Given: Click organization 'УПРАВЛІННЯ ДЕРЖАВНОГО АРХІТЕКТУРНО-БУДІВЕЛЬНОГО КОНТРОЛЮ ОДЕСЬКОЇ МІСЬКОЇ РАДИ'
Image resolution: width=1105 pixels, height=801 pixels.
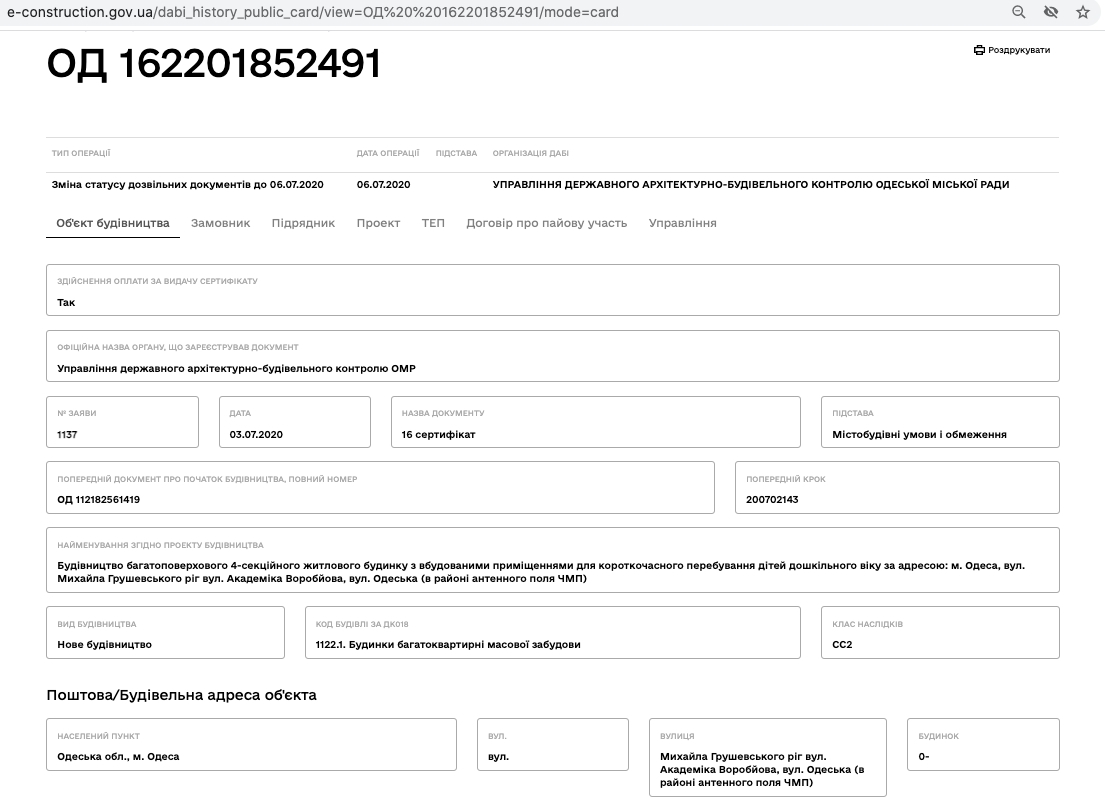Looking at the screenshot, I should [751, 185].
